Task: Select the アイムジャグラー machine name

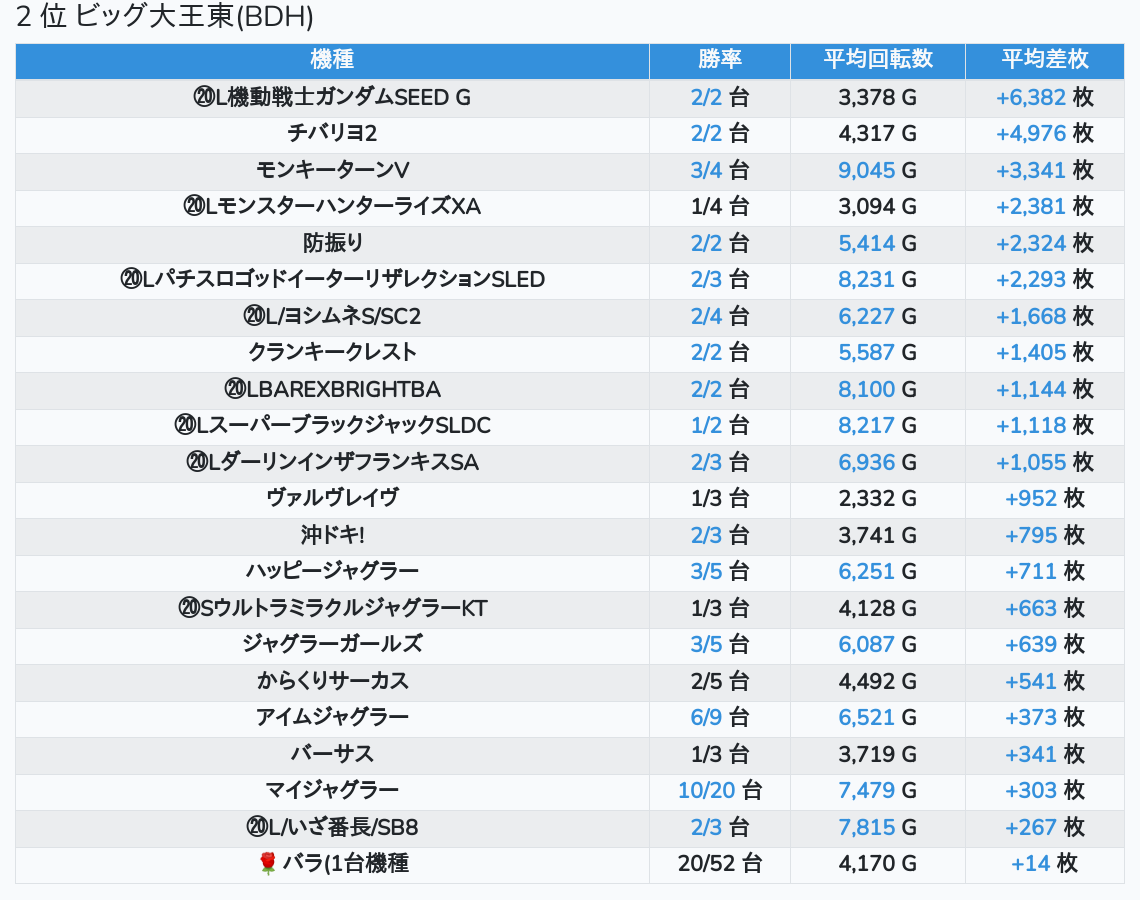Action: [x=332, y=718]
